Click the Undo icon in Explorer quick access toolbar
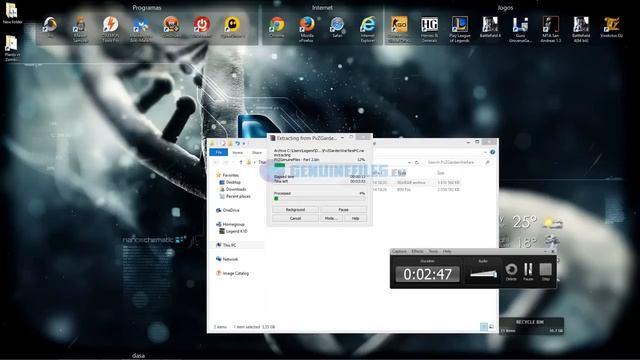 tap(238, 143)
